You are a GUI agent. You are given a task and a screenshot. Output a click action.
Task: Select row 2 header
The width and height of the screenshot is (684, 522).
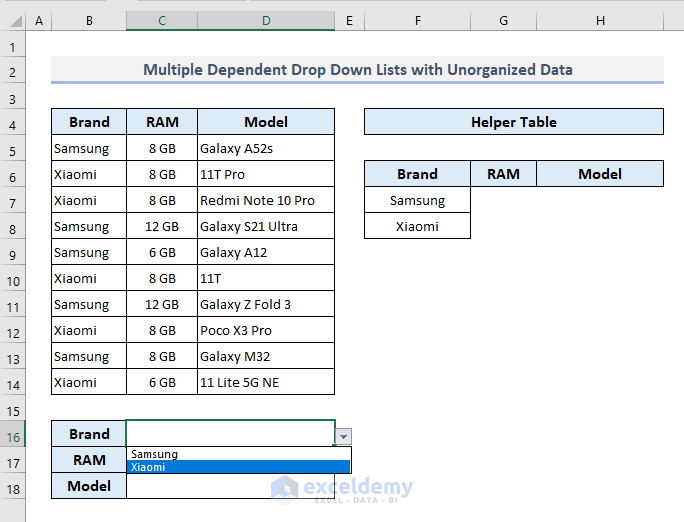point(13,72)
